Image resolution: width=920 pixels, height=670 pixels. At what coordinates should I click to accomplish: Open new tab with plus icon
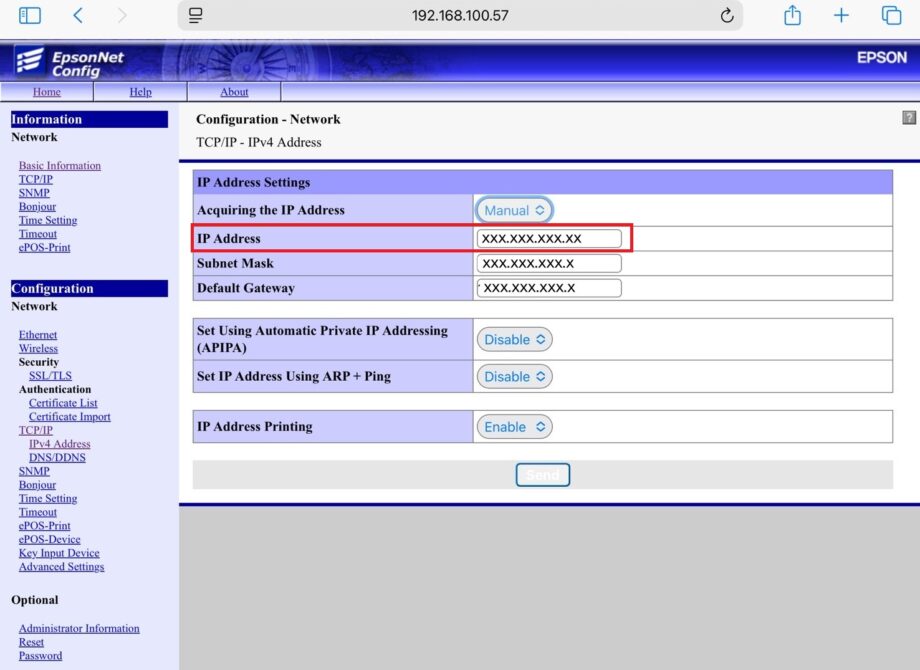pos(841,15)
